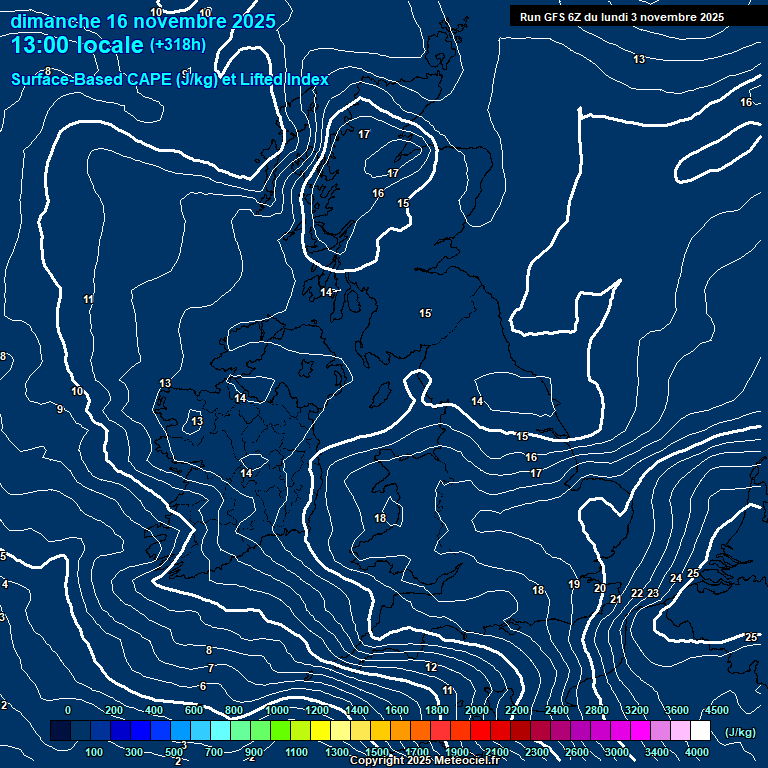Viewport: 768px width, 768px height.
Task: Click 'Surface-Based CAPE (J/kg) et Lifted Index' subtitle
Action: tap(170, 79)
